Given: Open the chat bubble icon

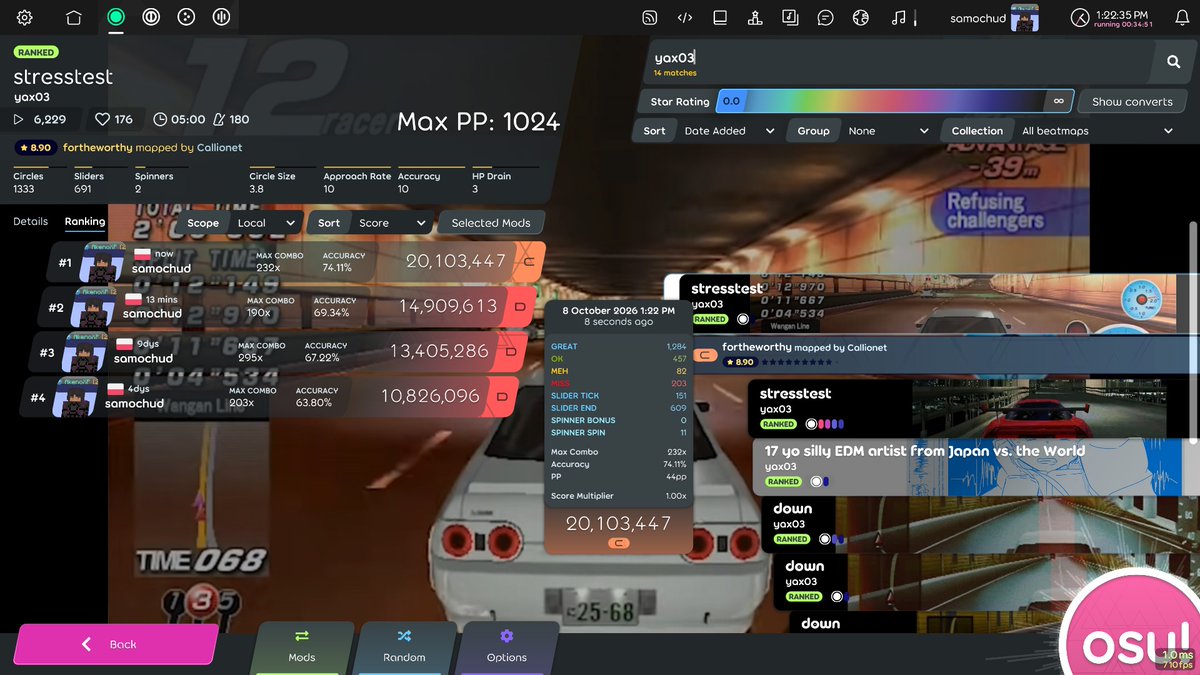Looking at the screenshot, I should (825, 18).
